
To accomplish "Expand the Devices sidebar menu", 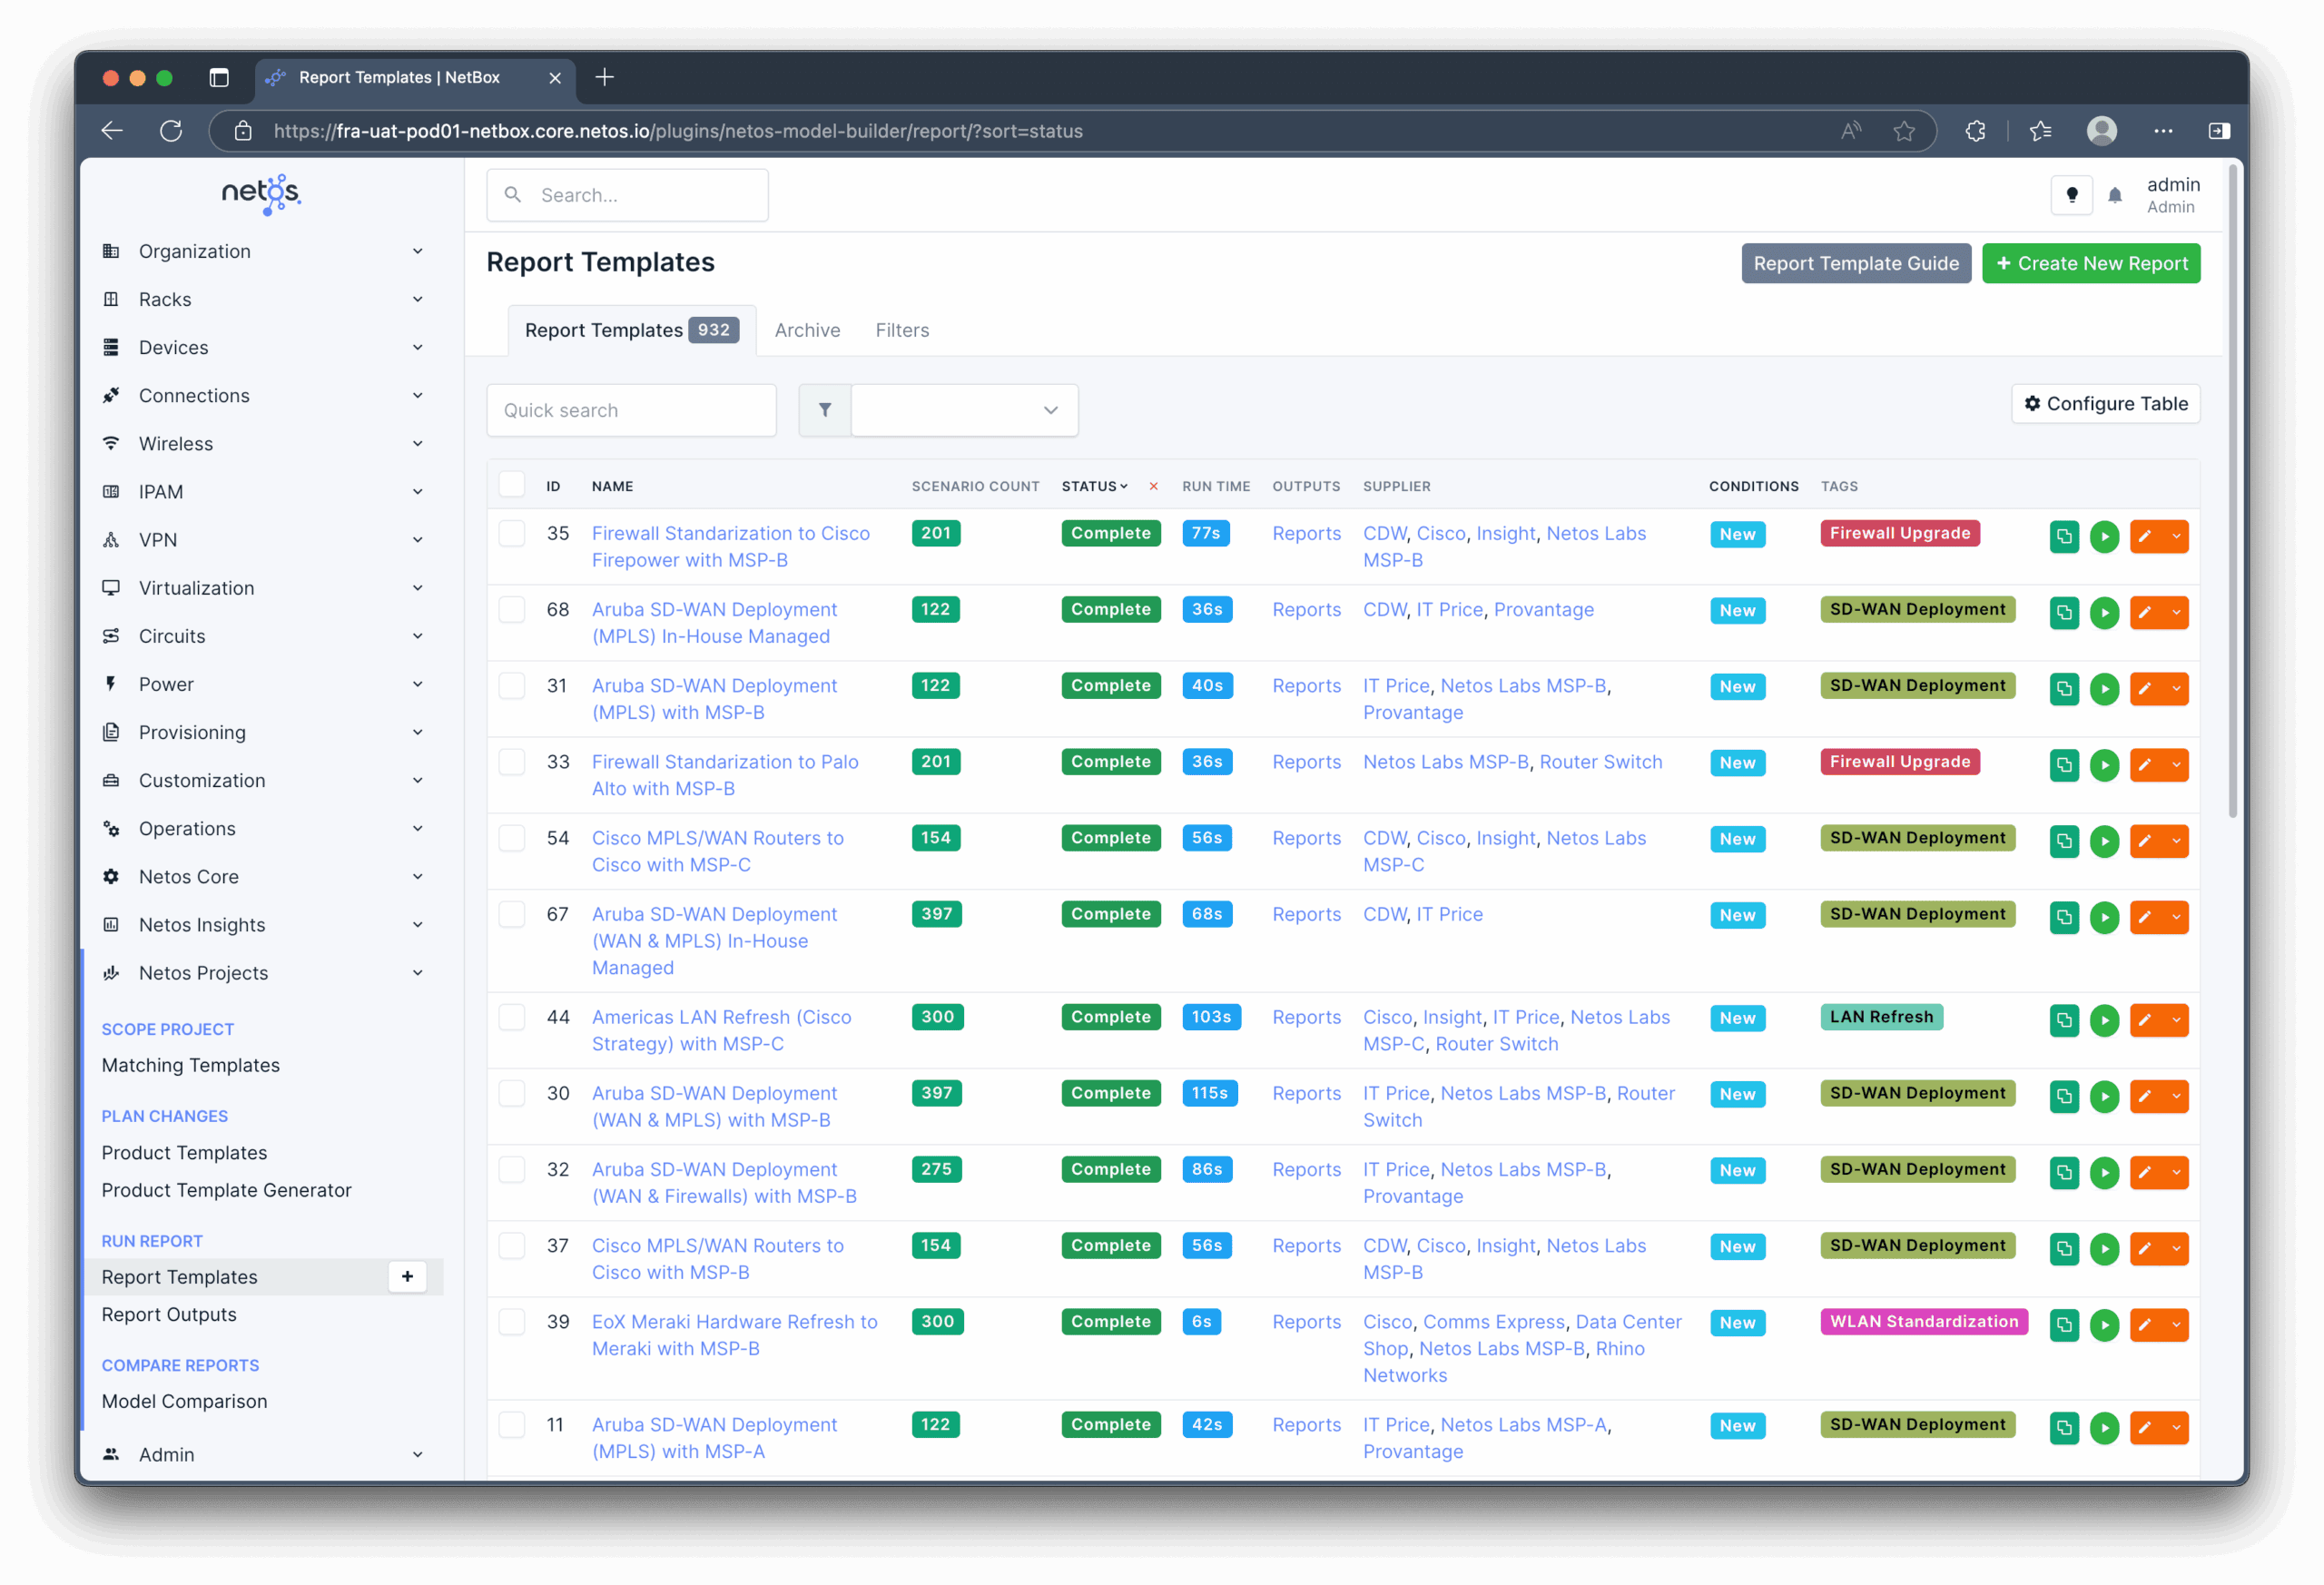I will 263,347.
